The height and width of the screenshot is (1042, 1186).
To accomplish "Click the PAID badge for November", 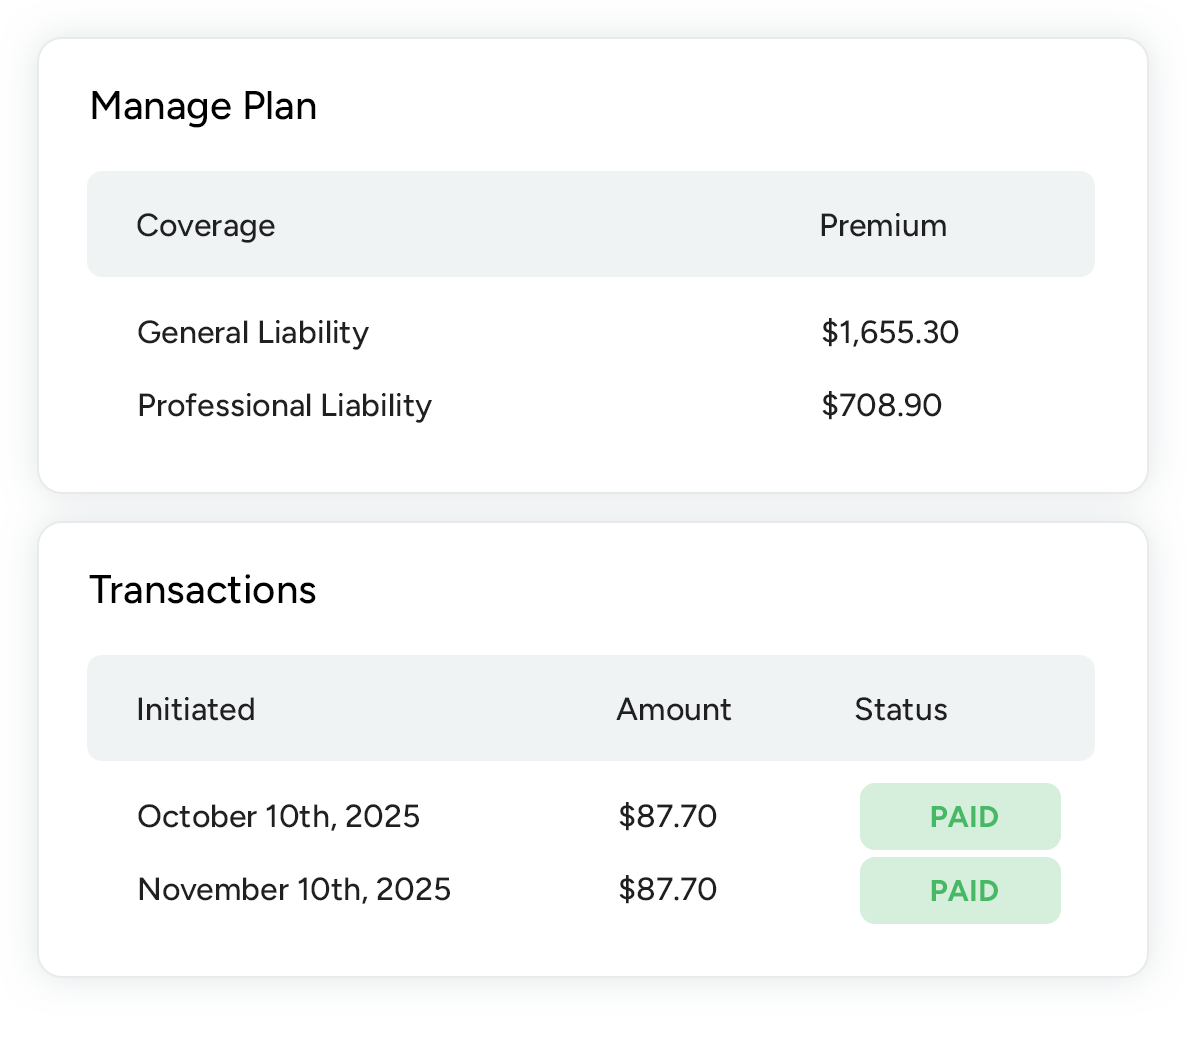I will (x=960, y=890).
